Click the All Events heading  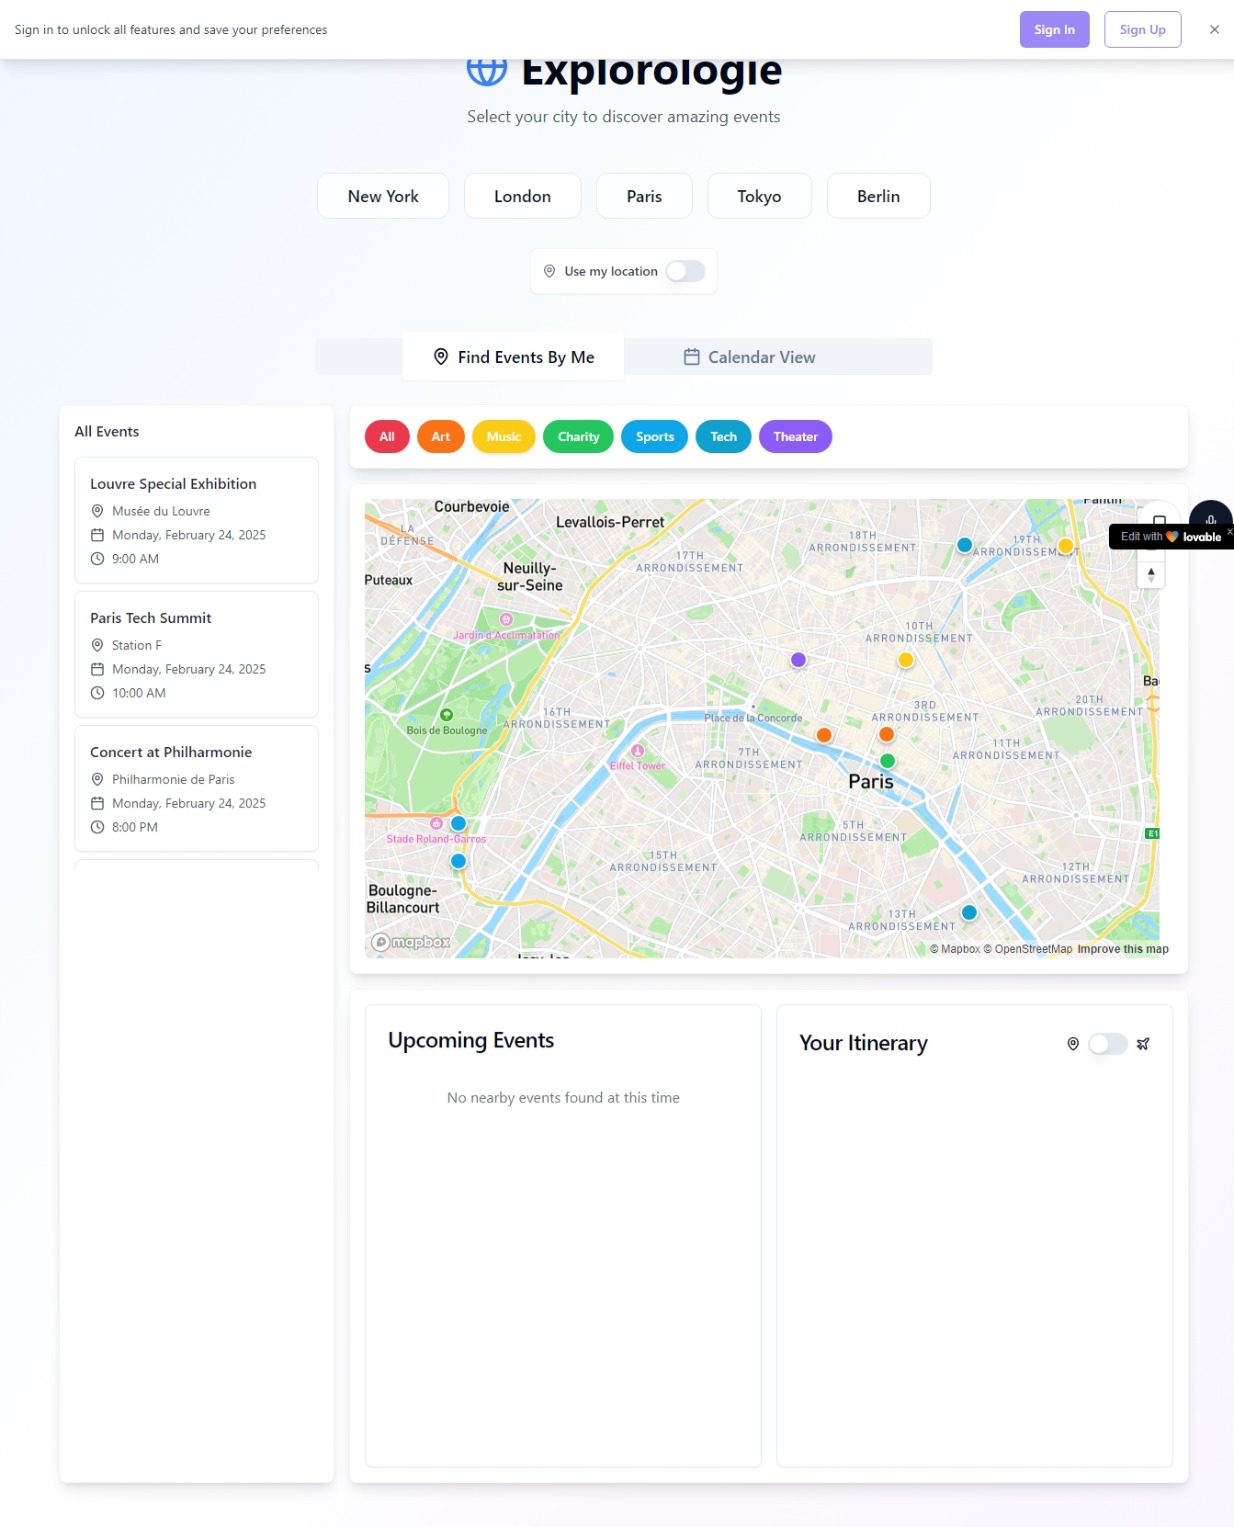click(x=107, y=432)
